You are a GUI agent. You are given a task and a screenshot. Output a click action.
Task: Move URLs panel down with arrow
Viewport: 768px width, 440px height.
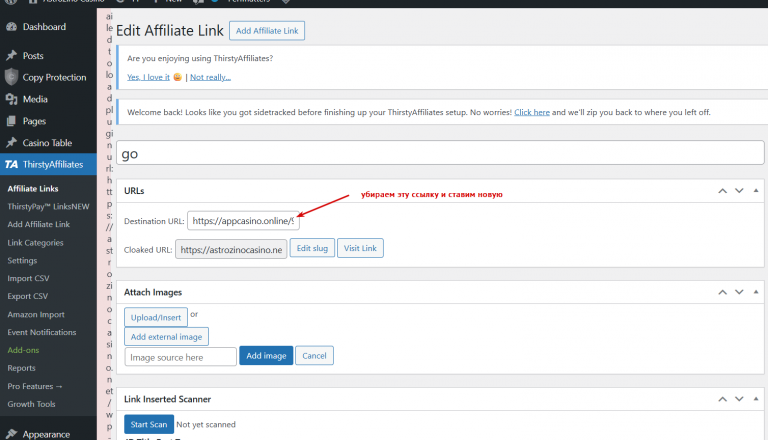pos(739,191)
